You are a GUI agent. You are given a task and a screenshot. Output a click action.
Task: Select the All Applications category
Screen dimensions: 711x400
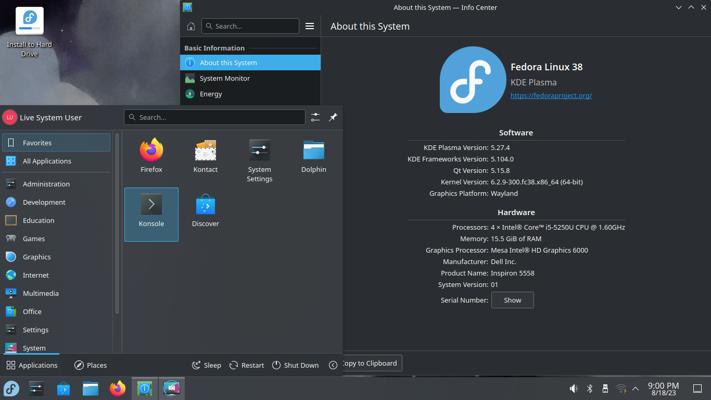[47, 160]
